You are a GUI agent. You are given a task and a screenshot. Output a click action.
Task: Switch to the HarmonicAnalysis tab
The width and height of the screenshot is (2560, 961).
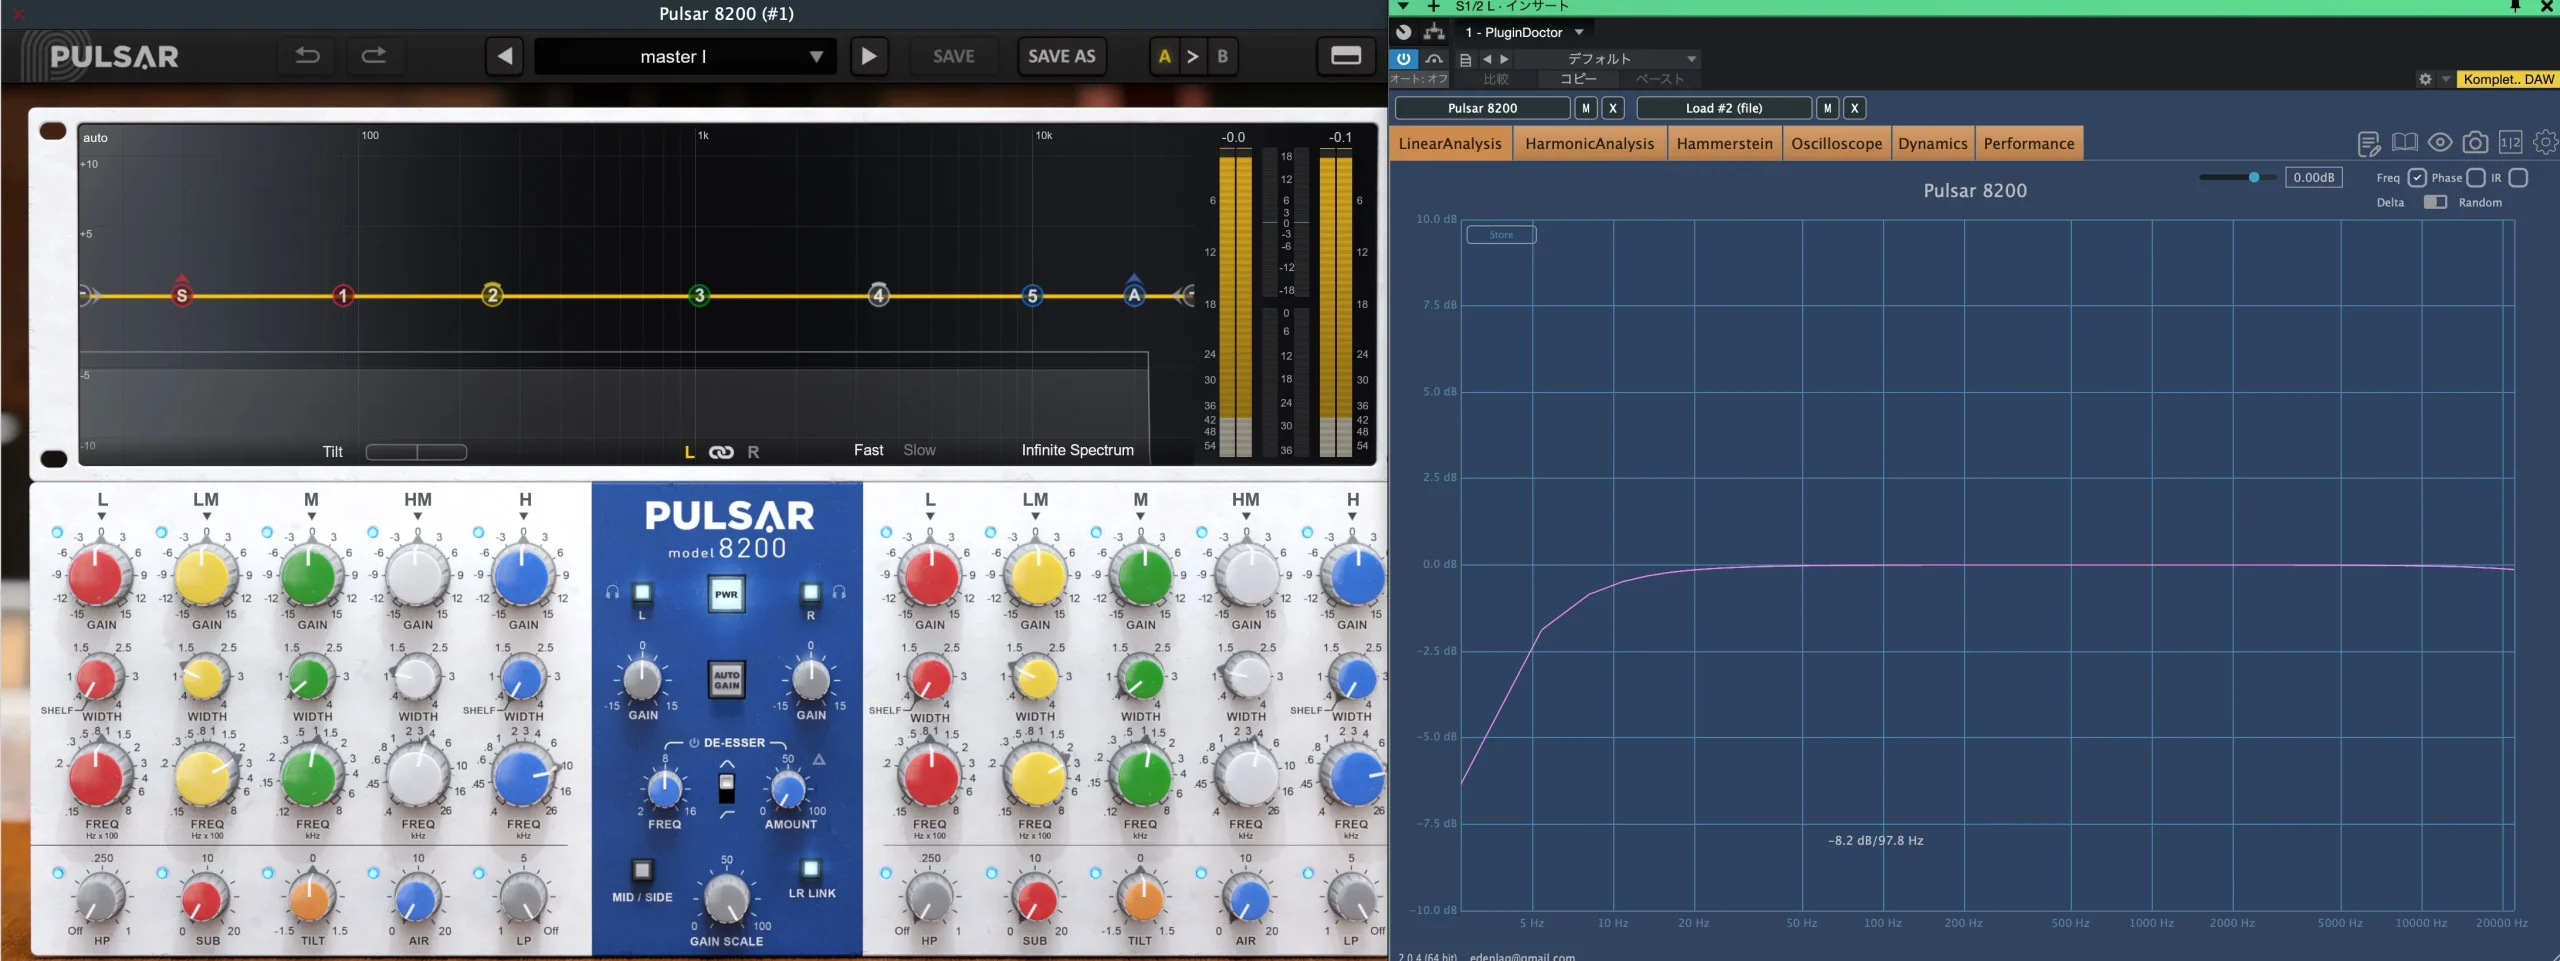point(1589,144)
